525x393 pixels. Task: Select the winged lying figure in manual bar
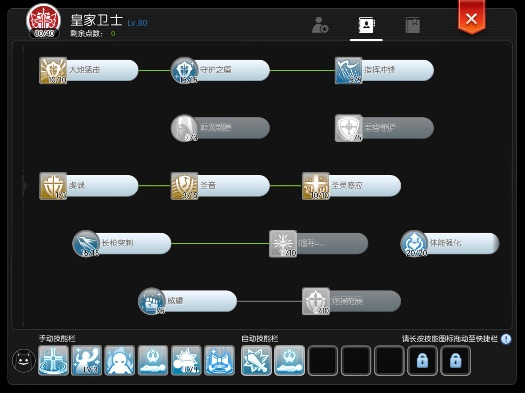tap(153, 361)
